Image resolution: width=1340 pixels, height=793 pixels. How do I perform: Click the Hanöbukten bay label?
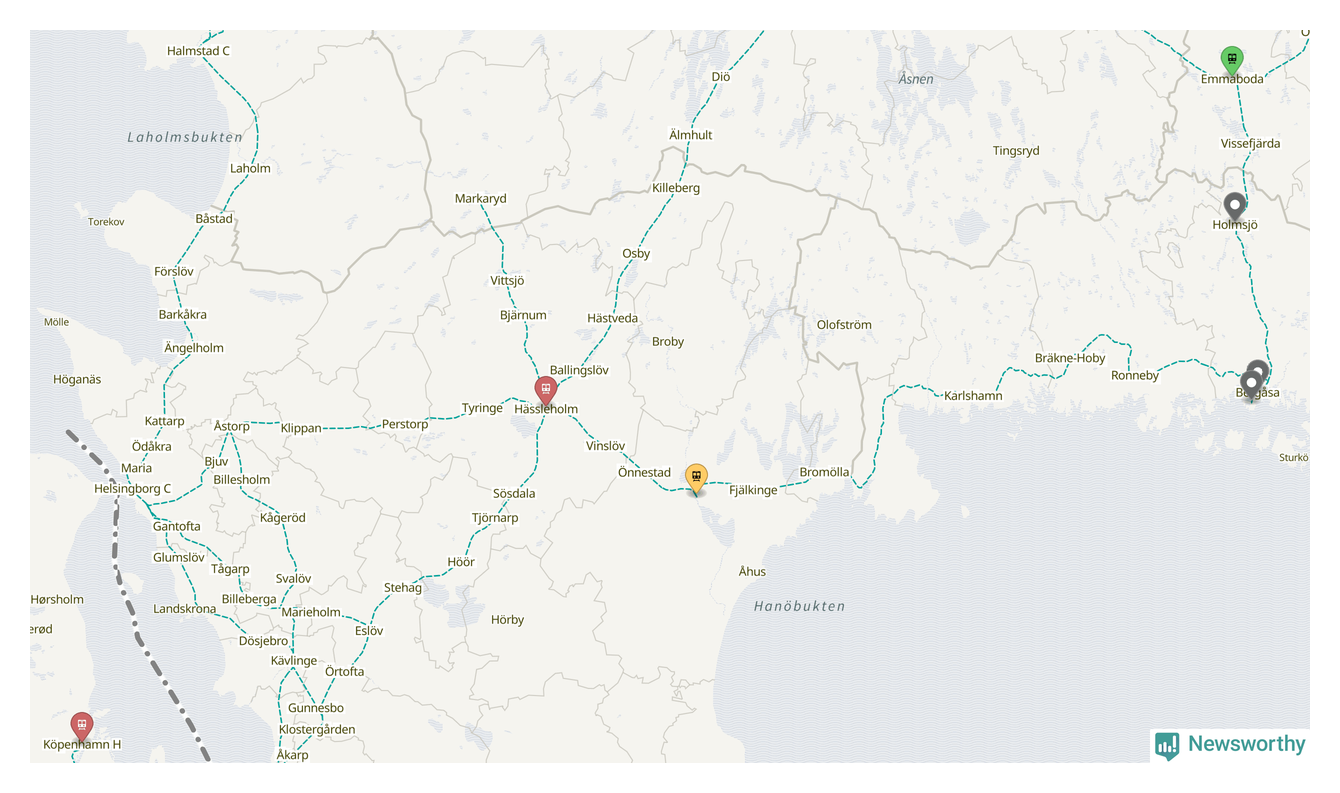coord(799,606)
